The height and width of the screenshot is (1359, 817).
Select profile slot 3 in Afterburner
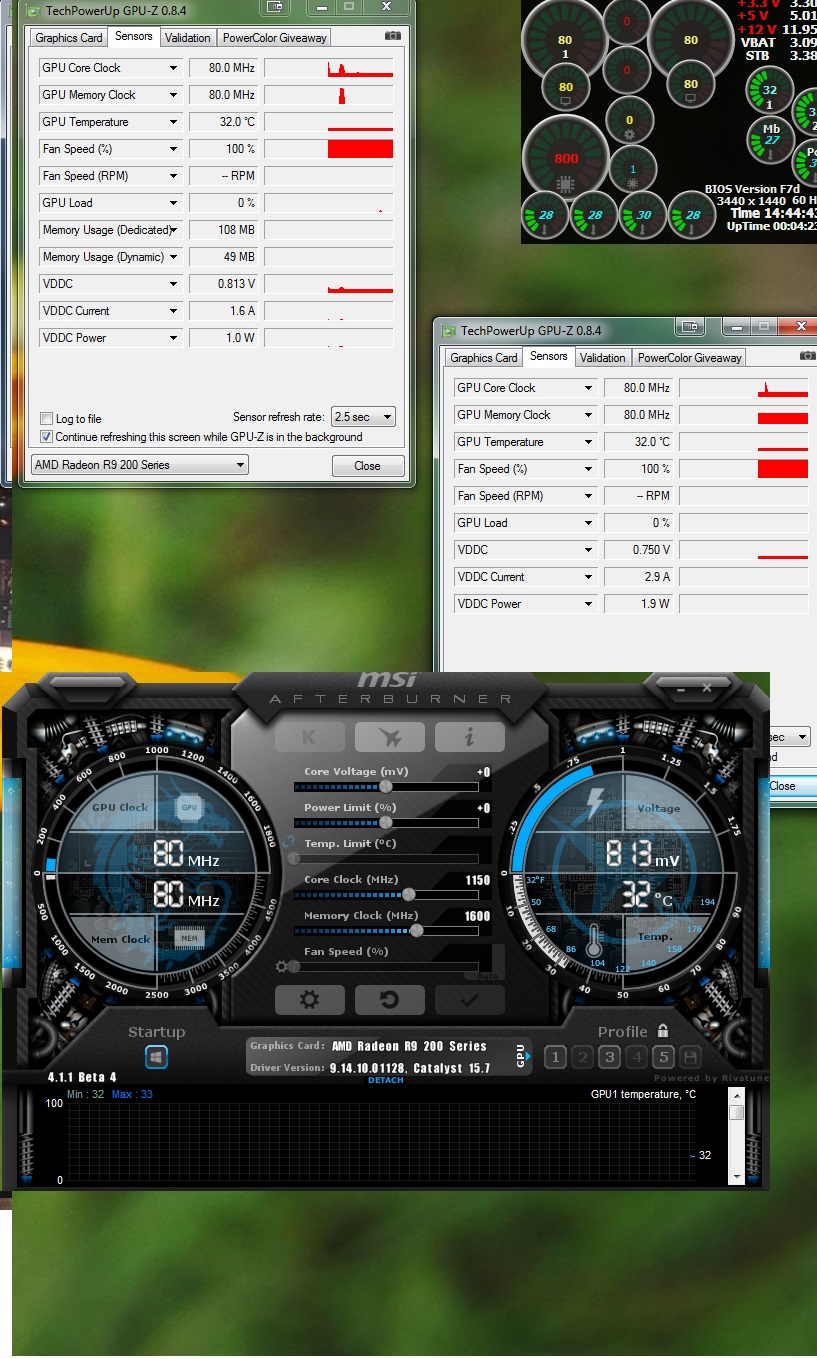[x=610, y=1057]
